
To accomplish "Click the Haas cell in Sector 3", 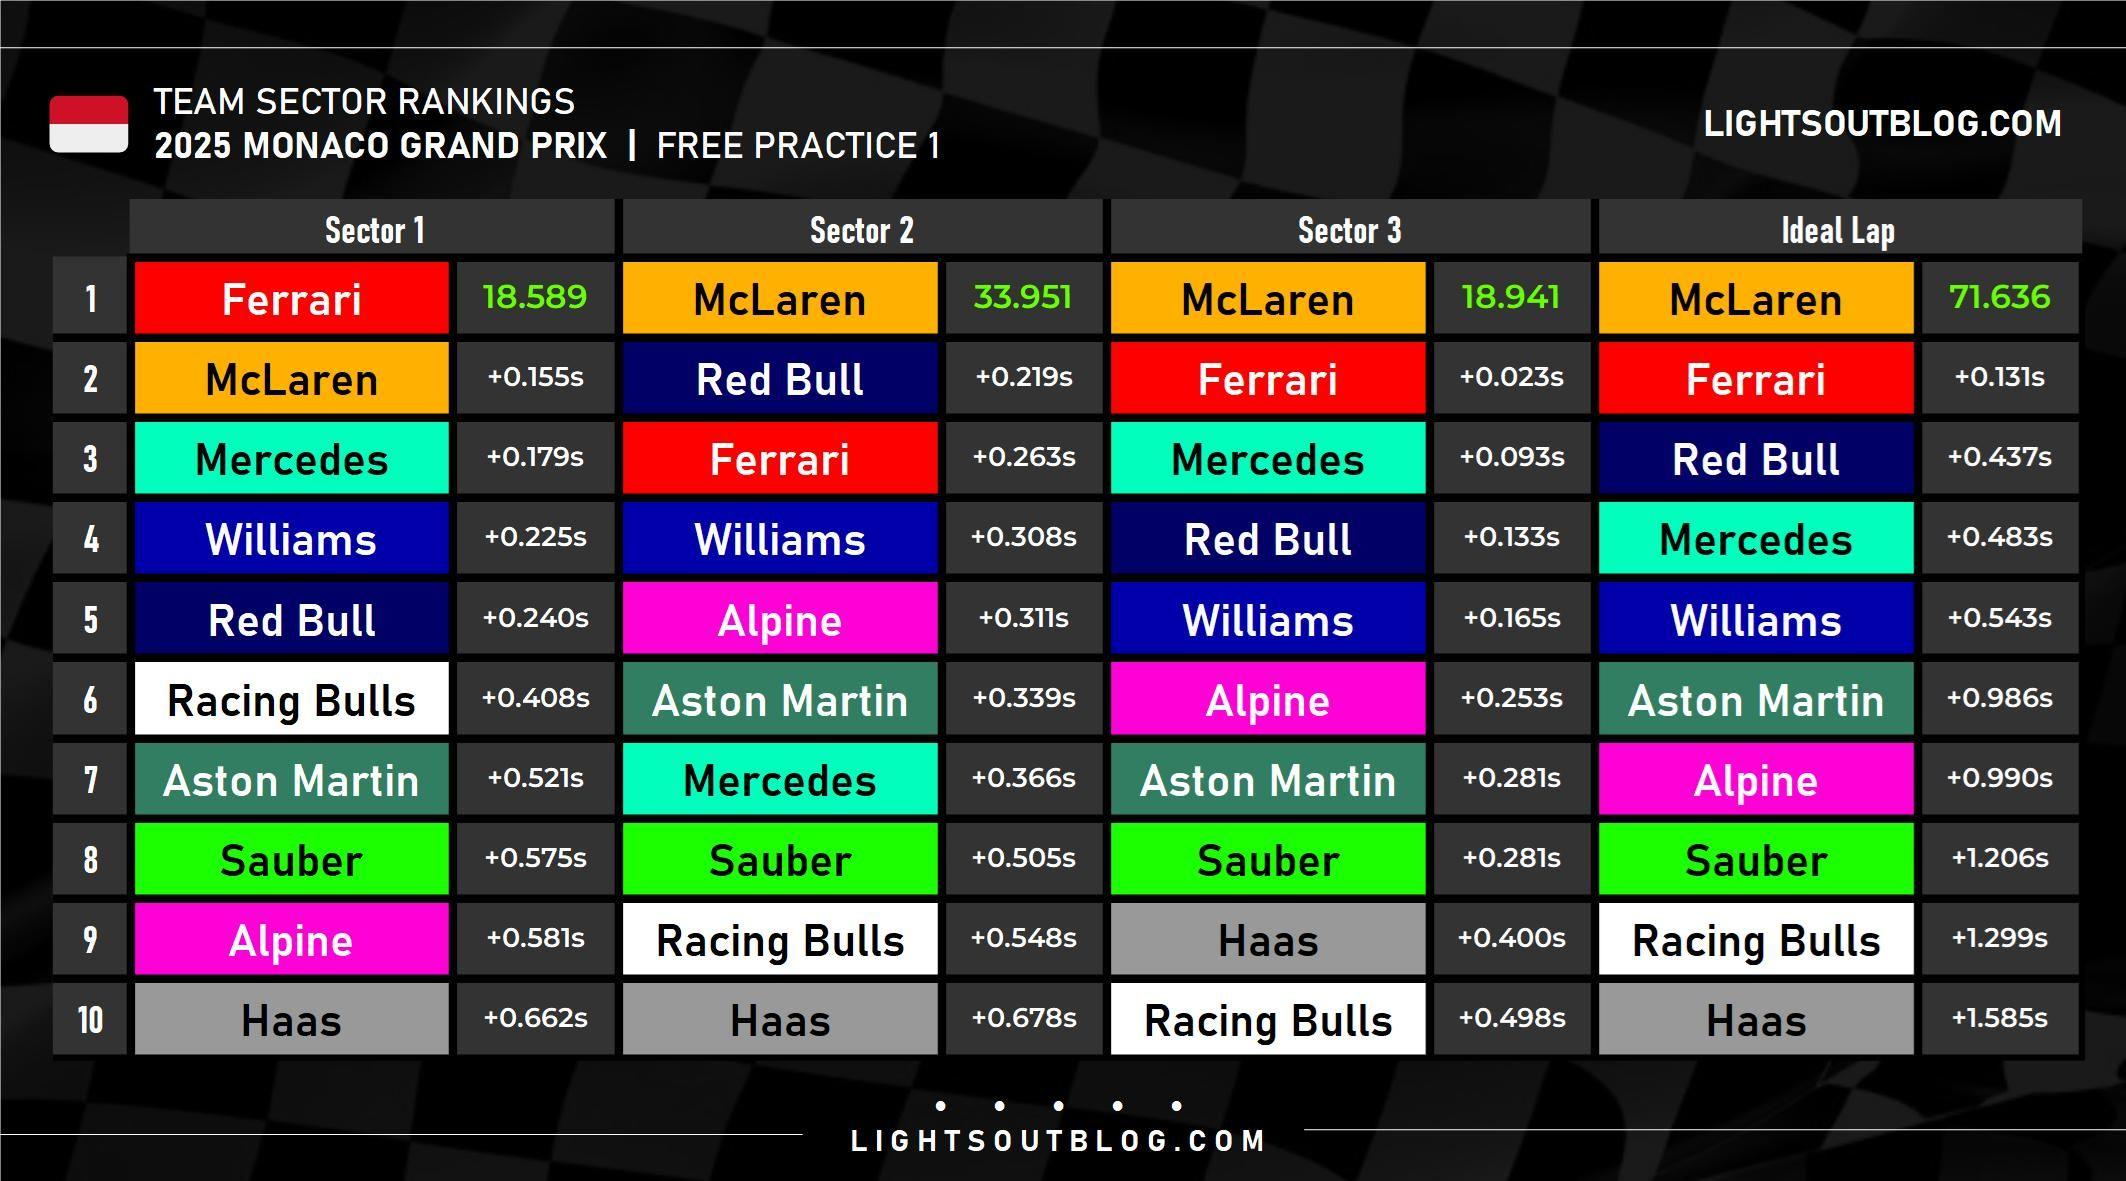I will [1268, 939].
